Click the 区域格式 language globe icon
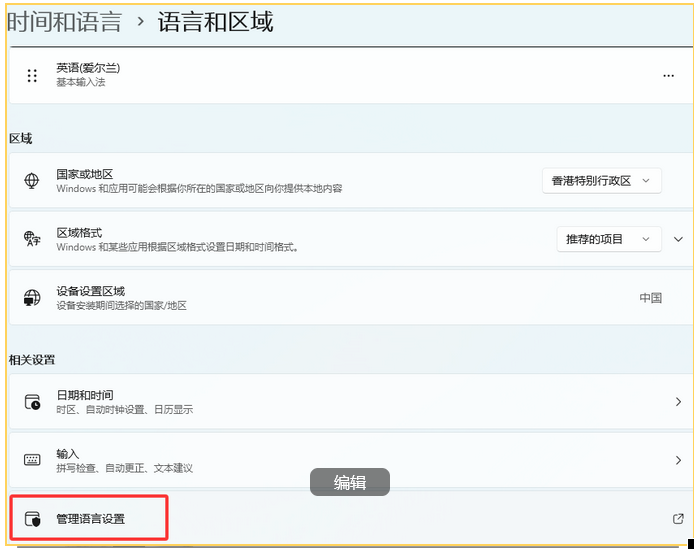694x551 pixels. click(x=32, y=239)
